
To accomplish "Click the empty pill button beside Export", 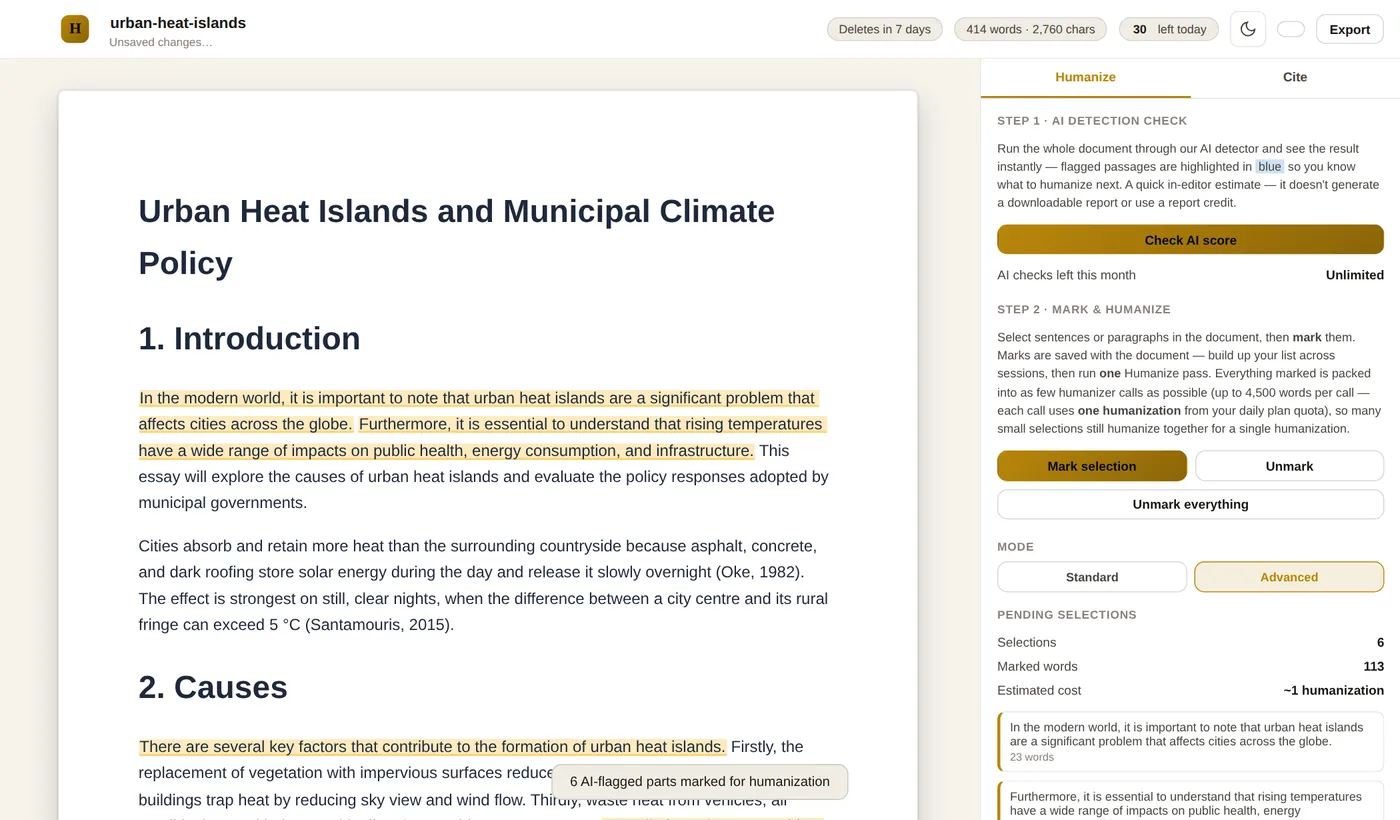I will click(x=1290, y=29).
